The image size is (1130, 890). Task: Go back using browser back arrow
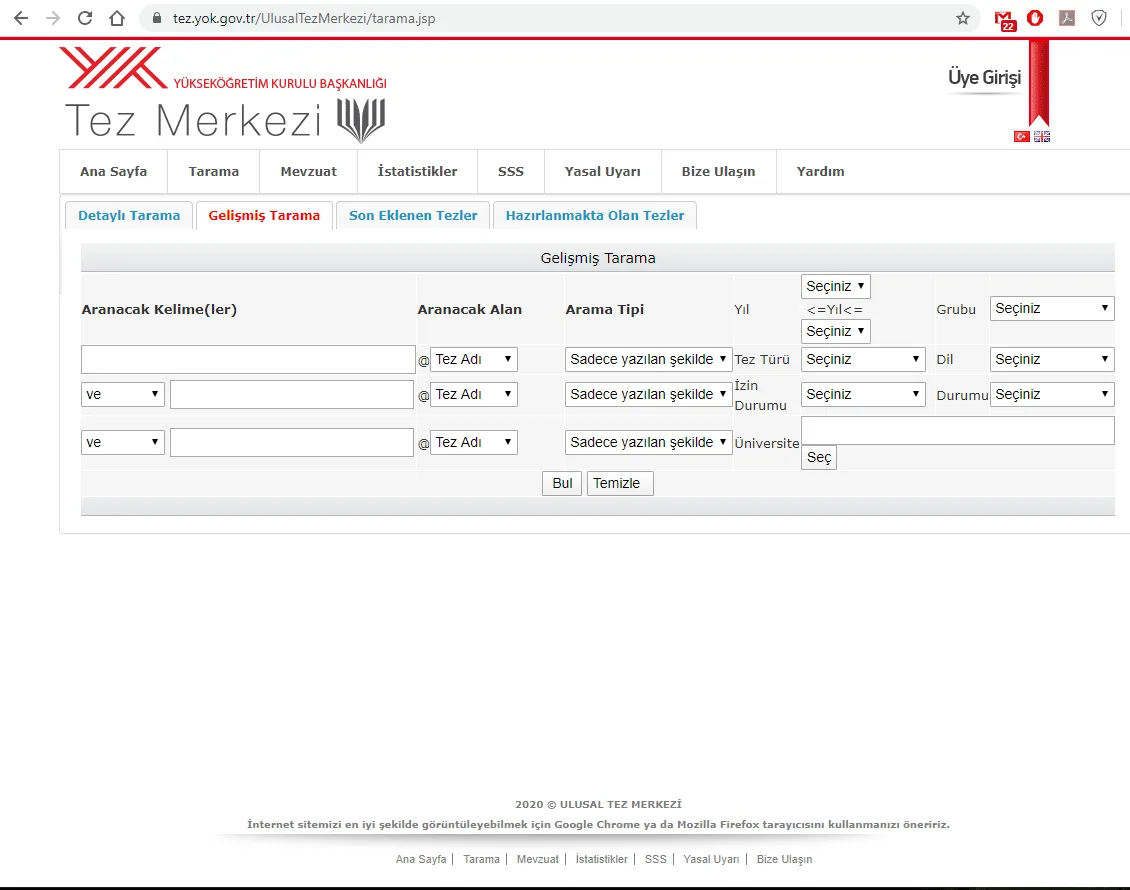coord(21,18)
